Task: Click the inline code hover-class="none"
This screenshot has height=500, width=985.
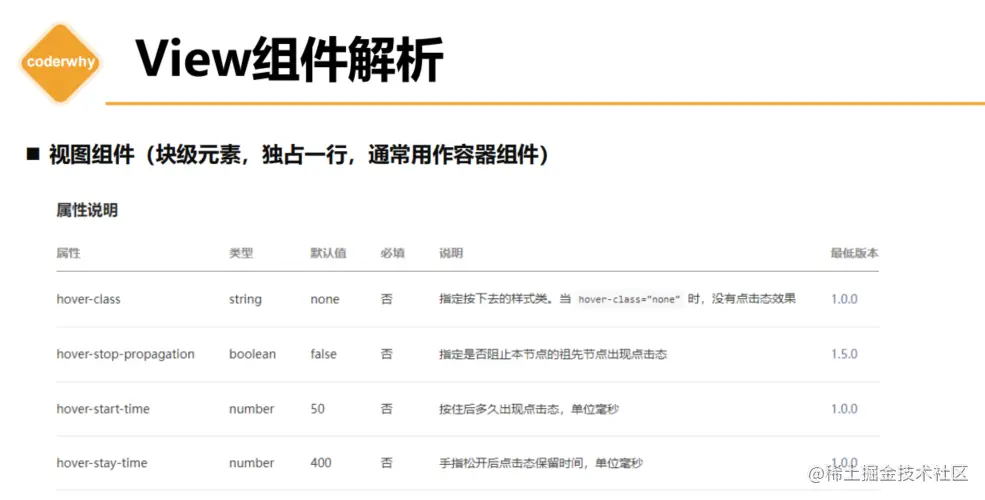Action: (629, 300)
